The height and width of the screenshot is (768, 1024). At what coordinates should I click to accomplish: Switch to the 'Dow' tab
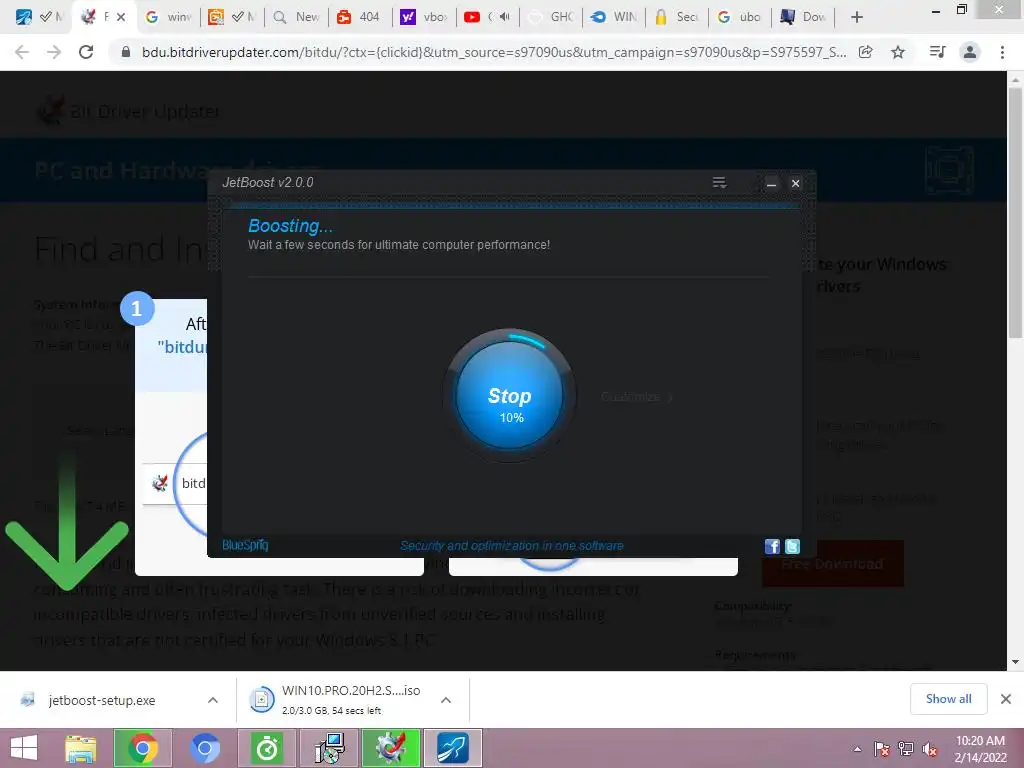click(x=804, y=17)
